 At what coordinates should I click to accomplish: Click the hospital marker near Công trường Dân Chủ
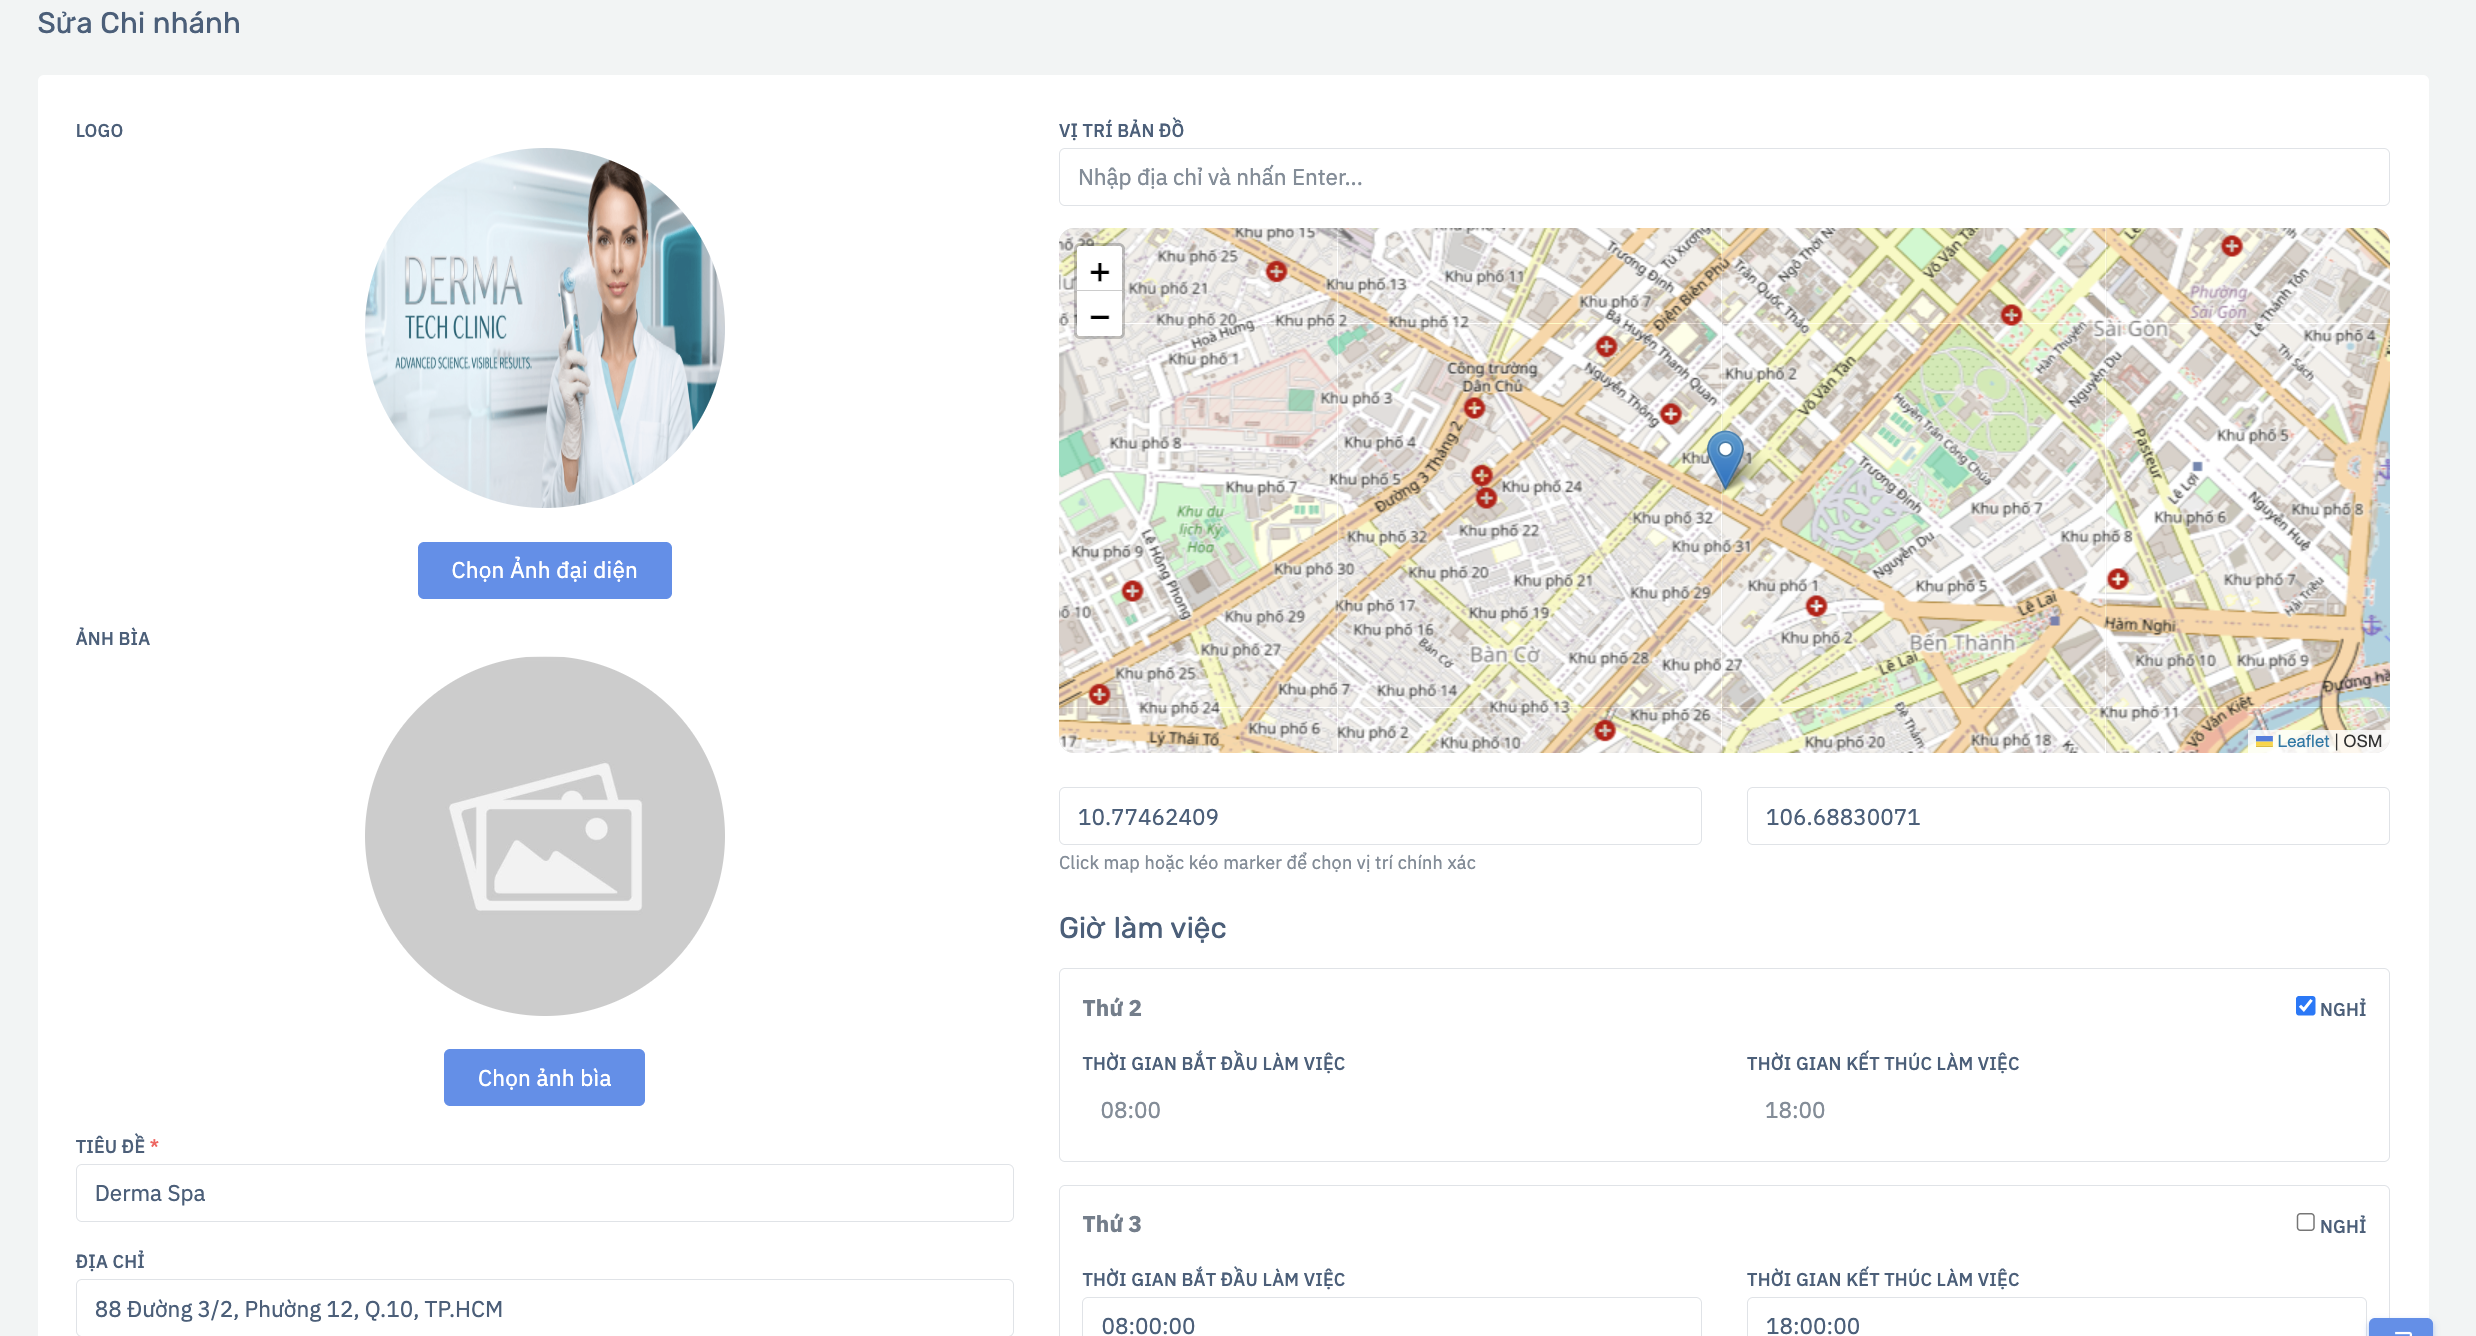point(1474,408)
